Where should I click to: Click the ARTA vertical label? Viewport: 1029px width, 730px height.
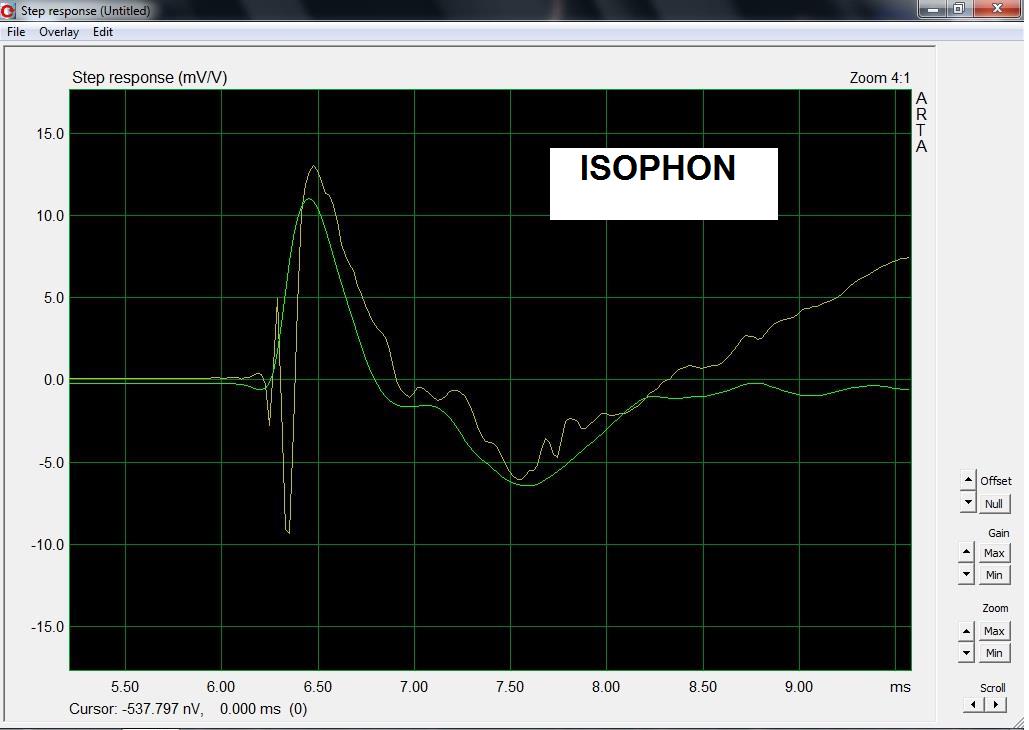tap(921, 123)
